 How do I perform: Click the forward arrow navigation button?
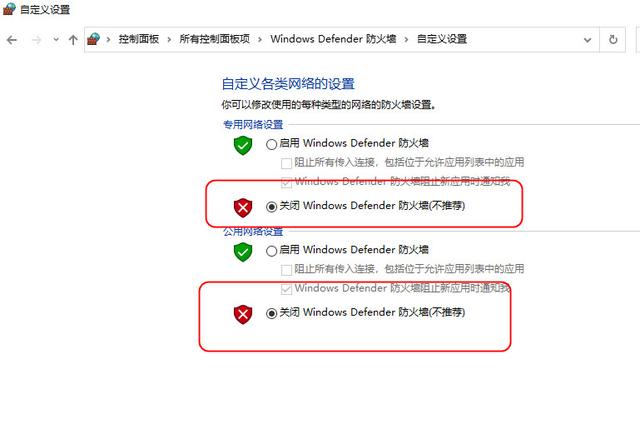point(36,40)
